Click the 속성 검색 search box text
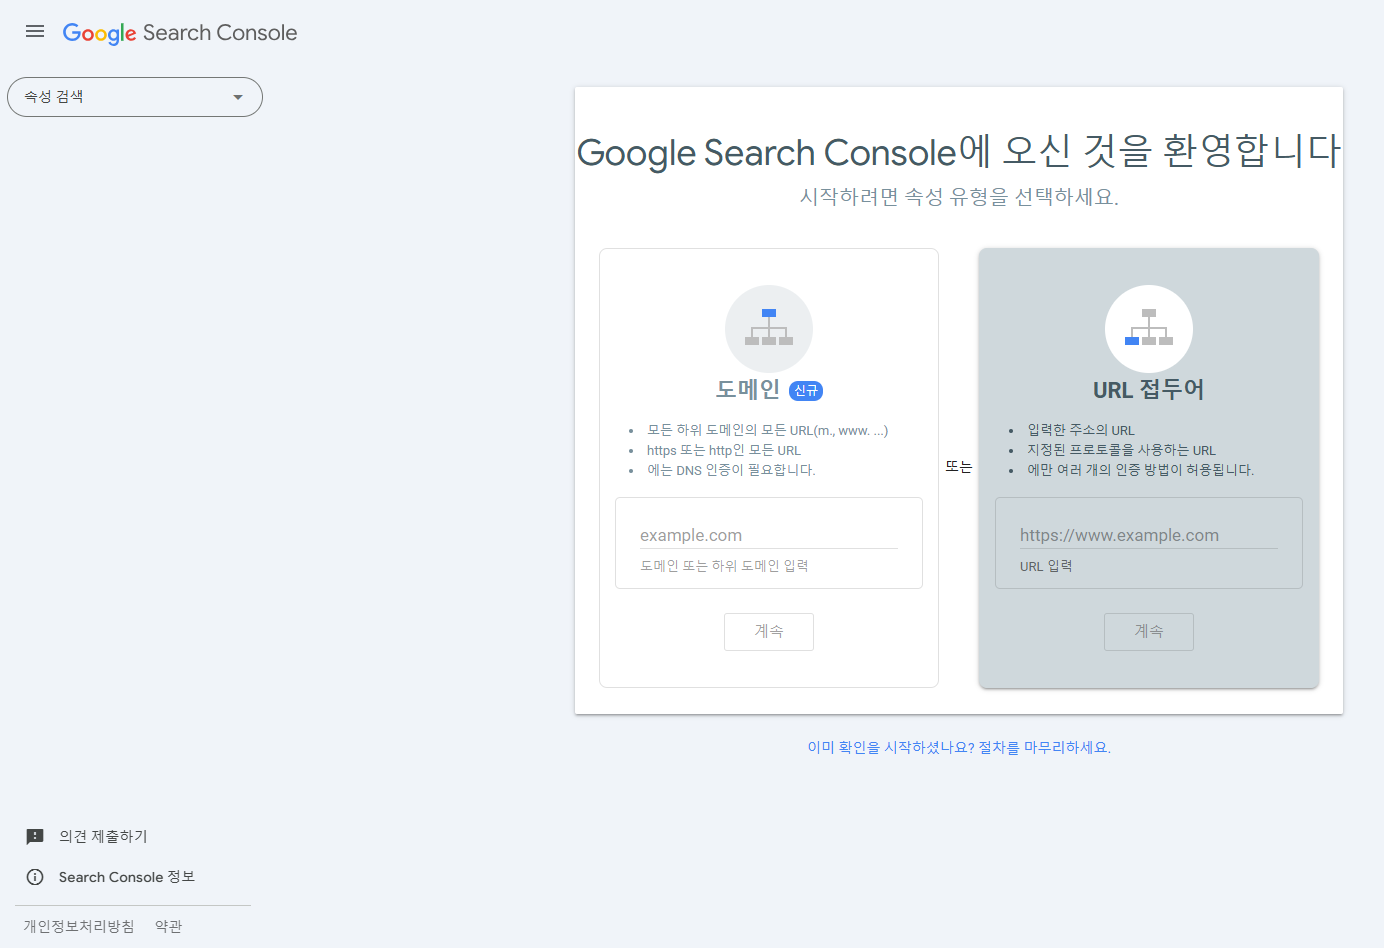 tap(54, 97)
